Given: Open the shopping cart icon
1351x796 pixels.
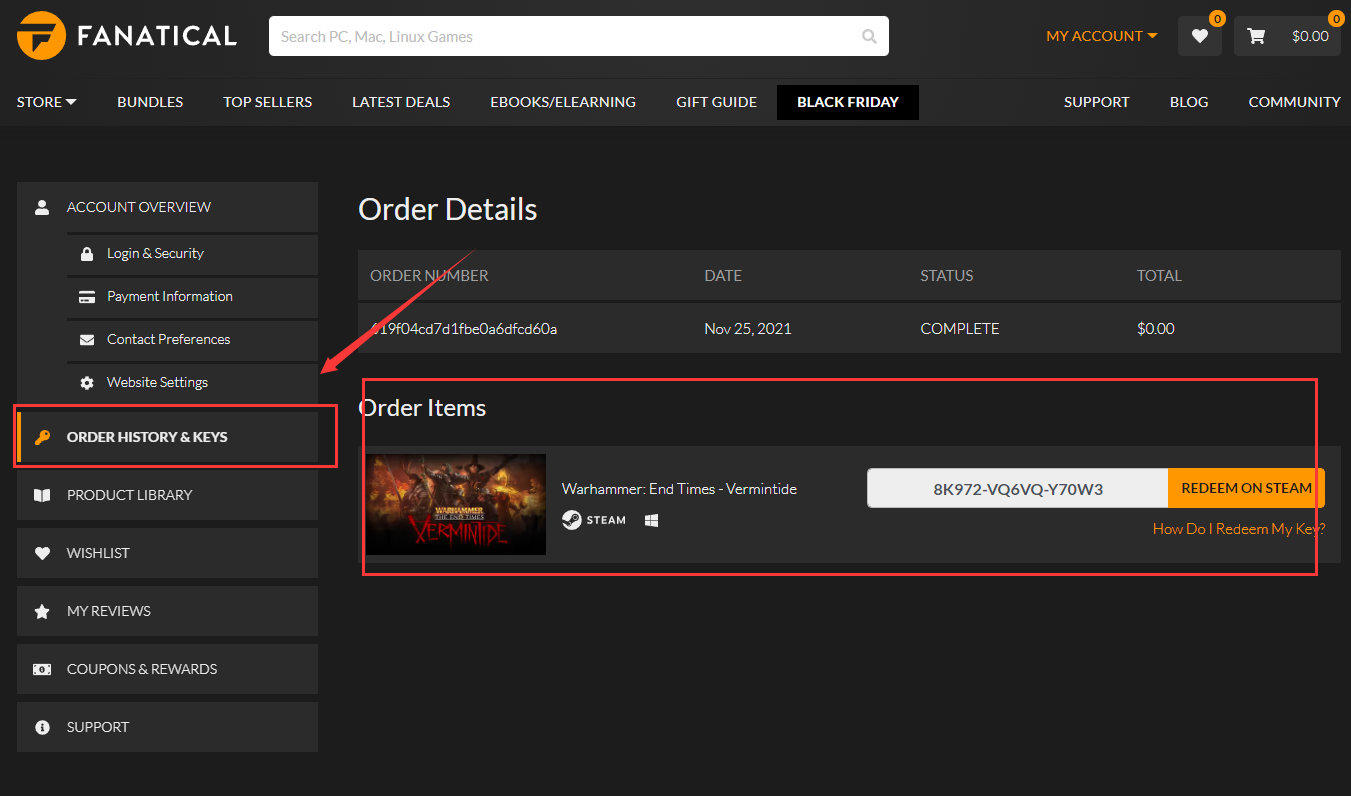Looking at the screenshot, I should (1256, 36).
